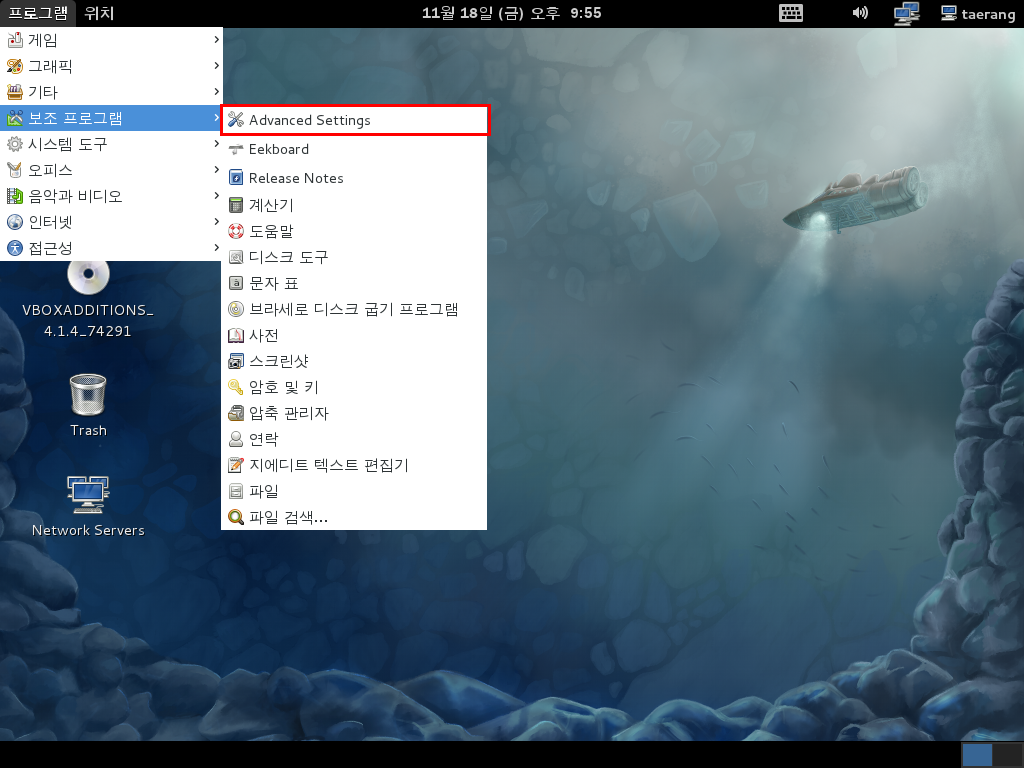
Task: Open the on-screen keyboard panel icon
Action: coord(791,13)
